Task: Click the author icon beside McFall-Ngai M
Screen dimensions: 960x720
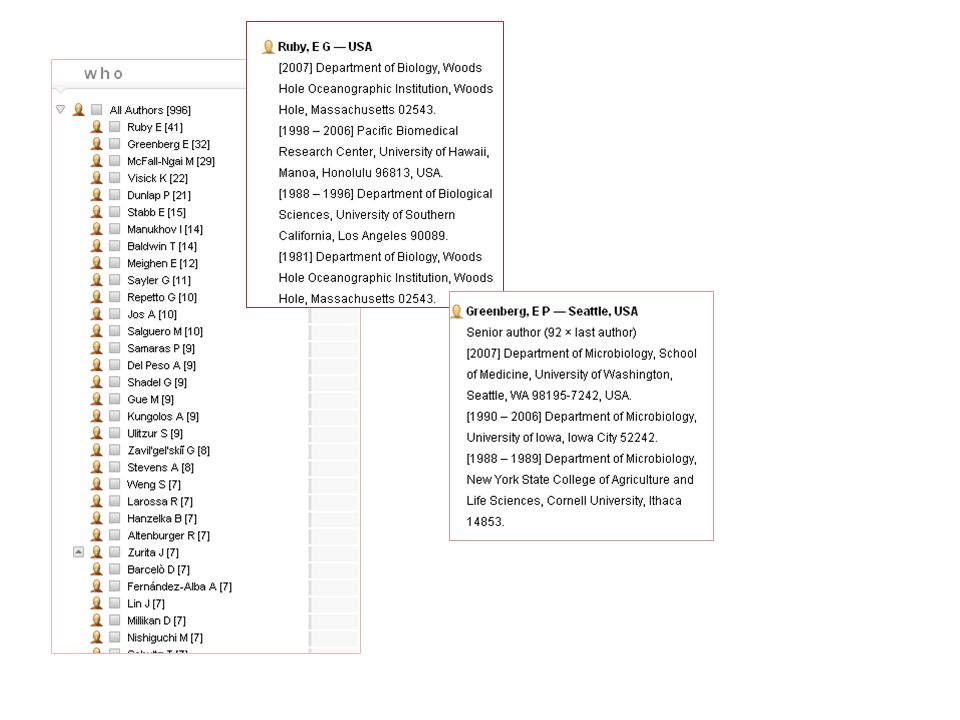Action: tap(97, 161)
